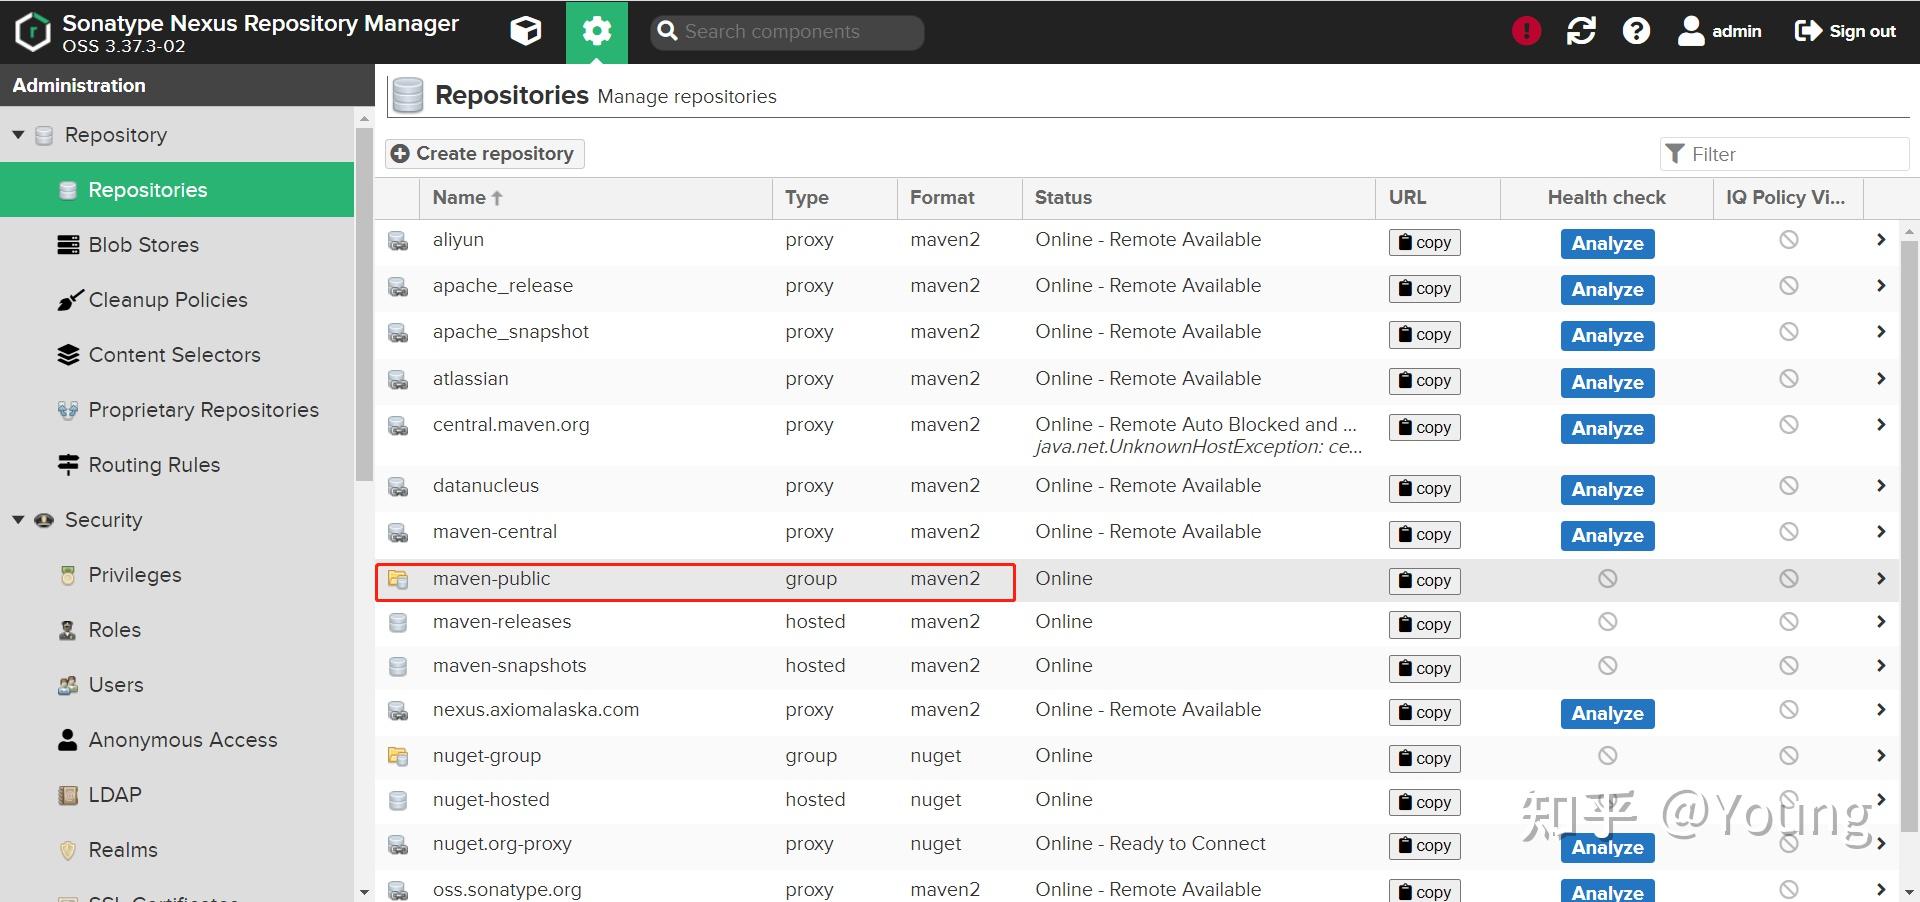Open Blob Stores in sidebar
The image size is (1920, 902).
pyautogui.click(x=143, y=245)
